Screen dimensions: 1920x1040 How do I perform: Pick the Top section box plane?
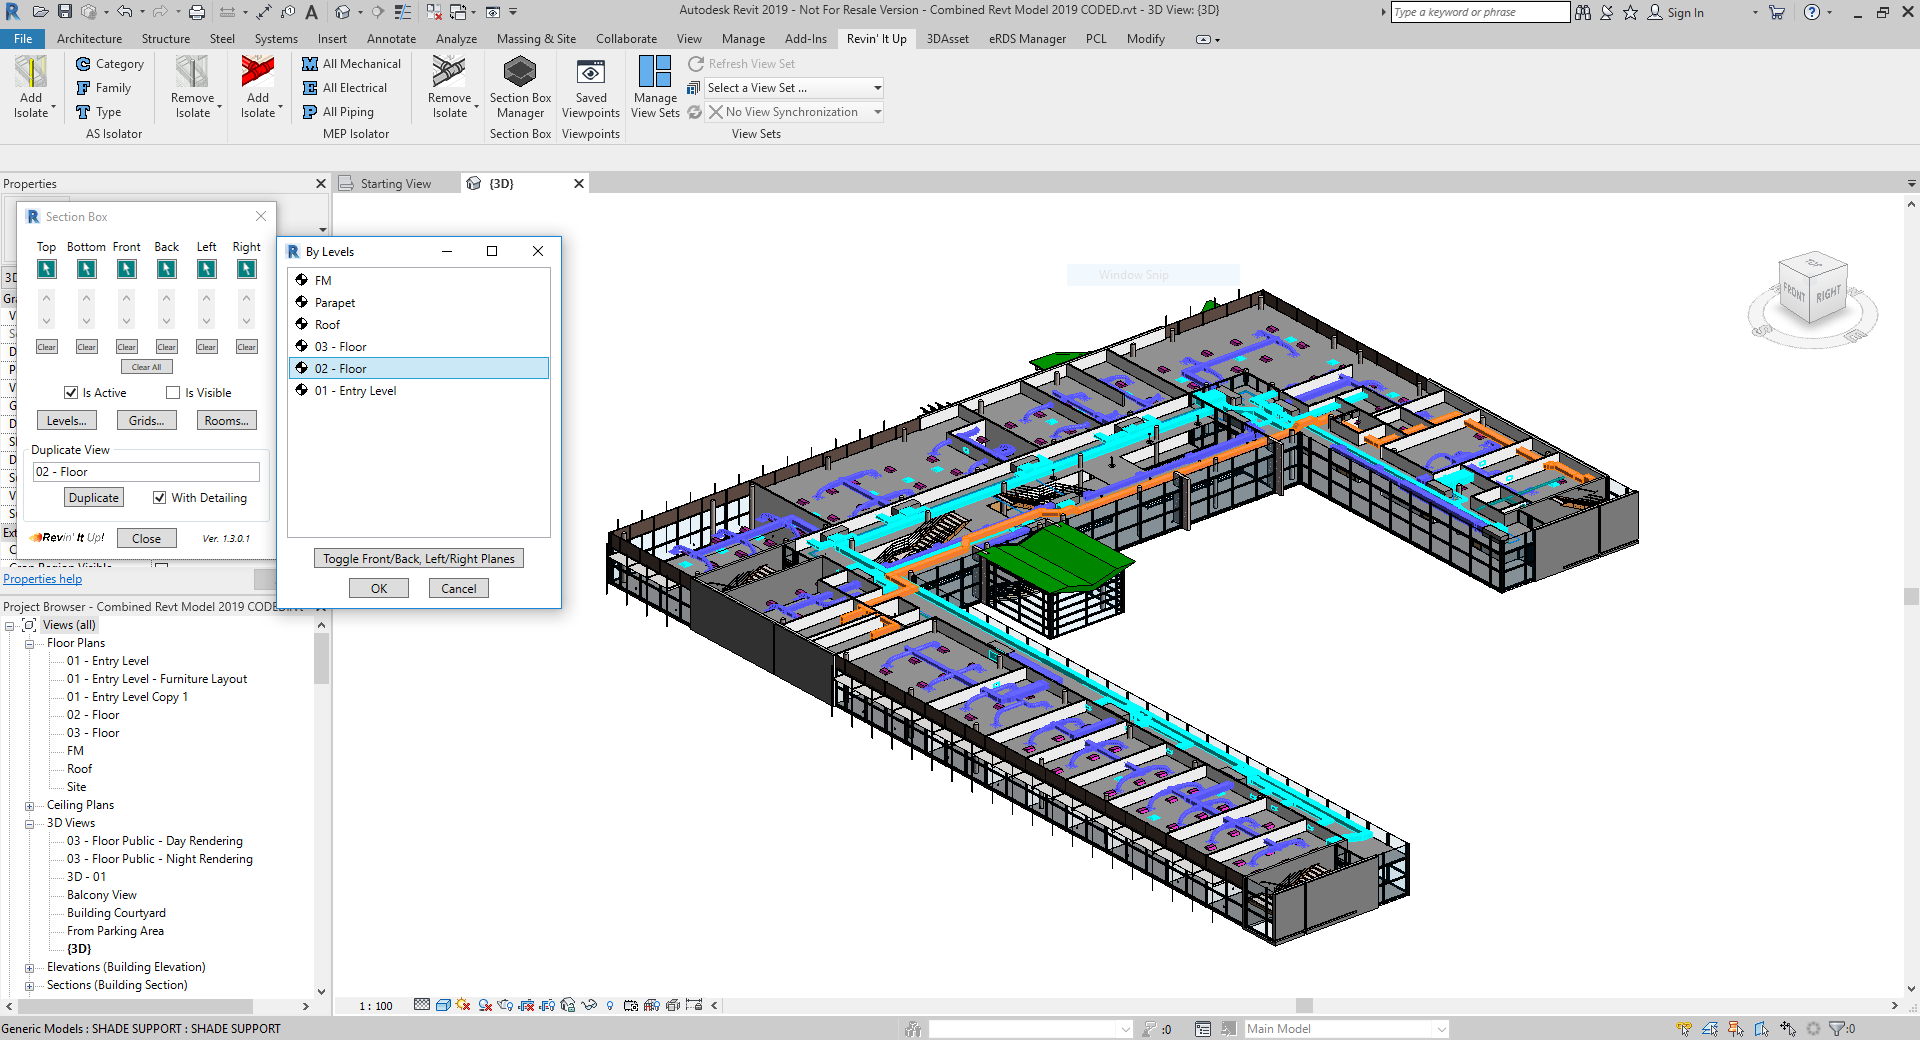tap(47, 269)
